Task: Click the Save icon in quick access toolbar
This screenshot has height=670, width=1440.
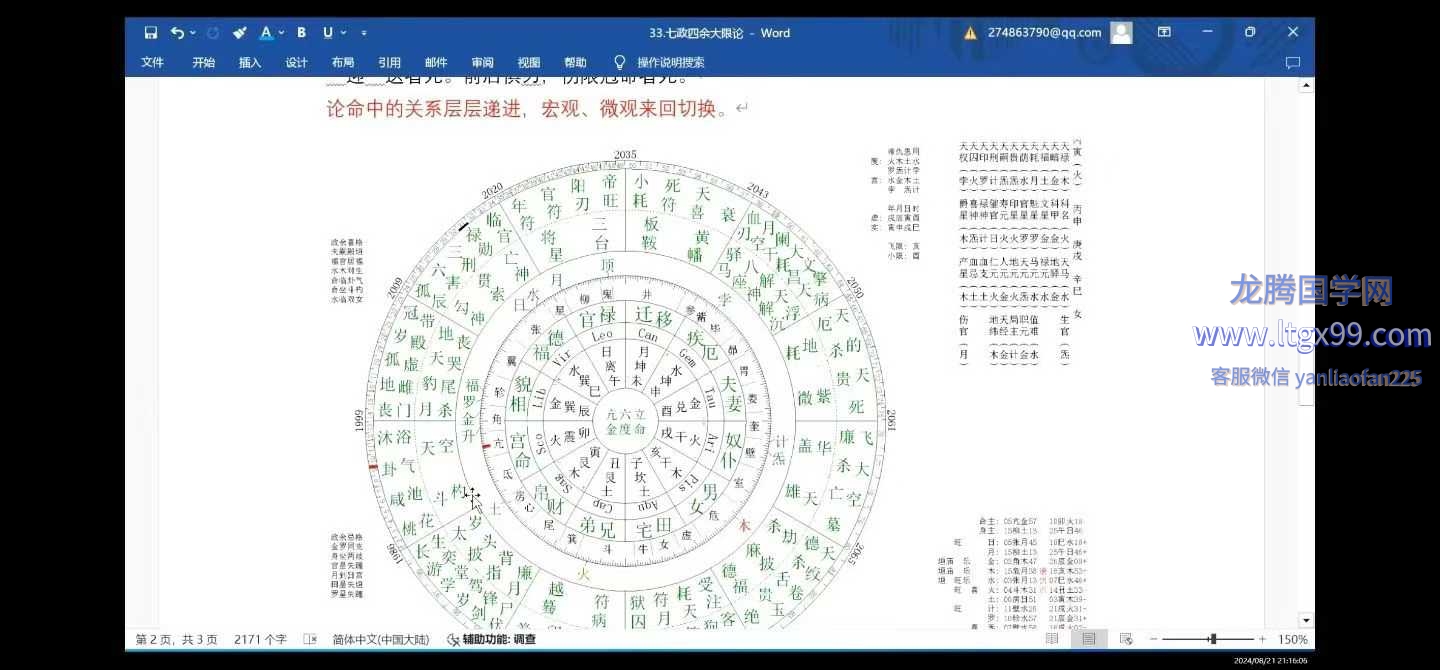Action: coord(151,33)
